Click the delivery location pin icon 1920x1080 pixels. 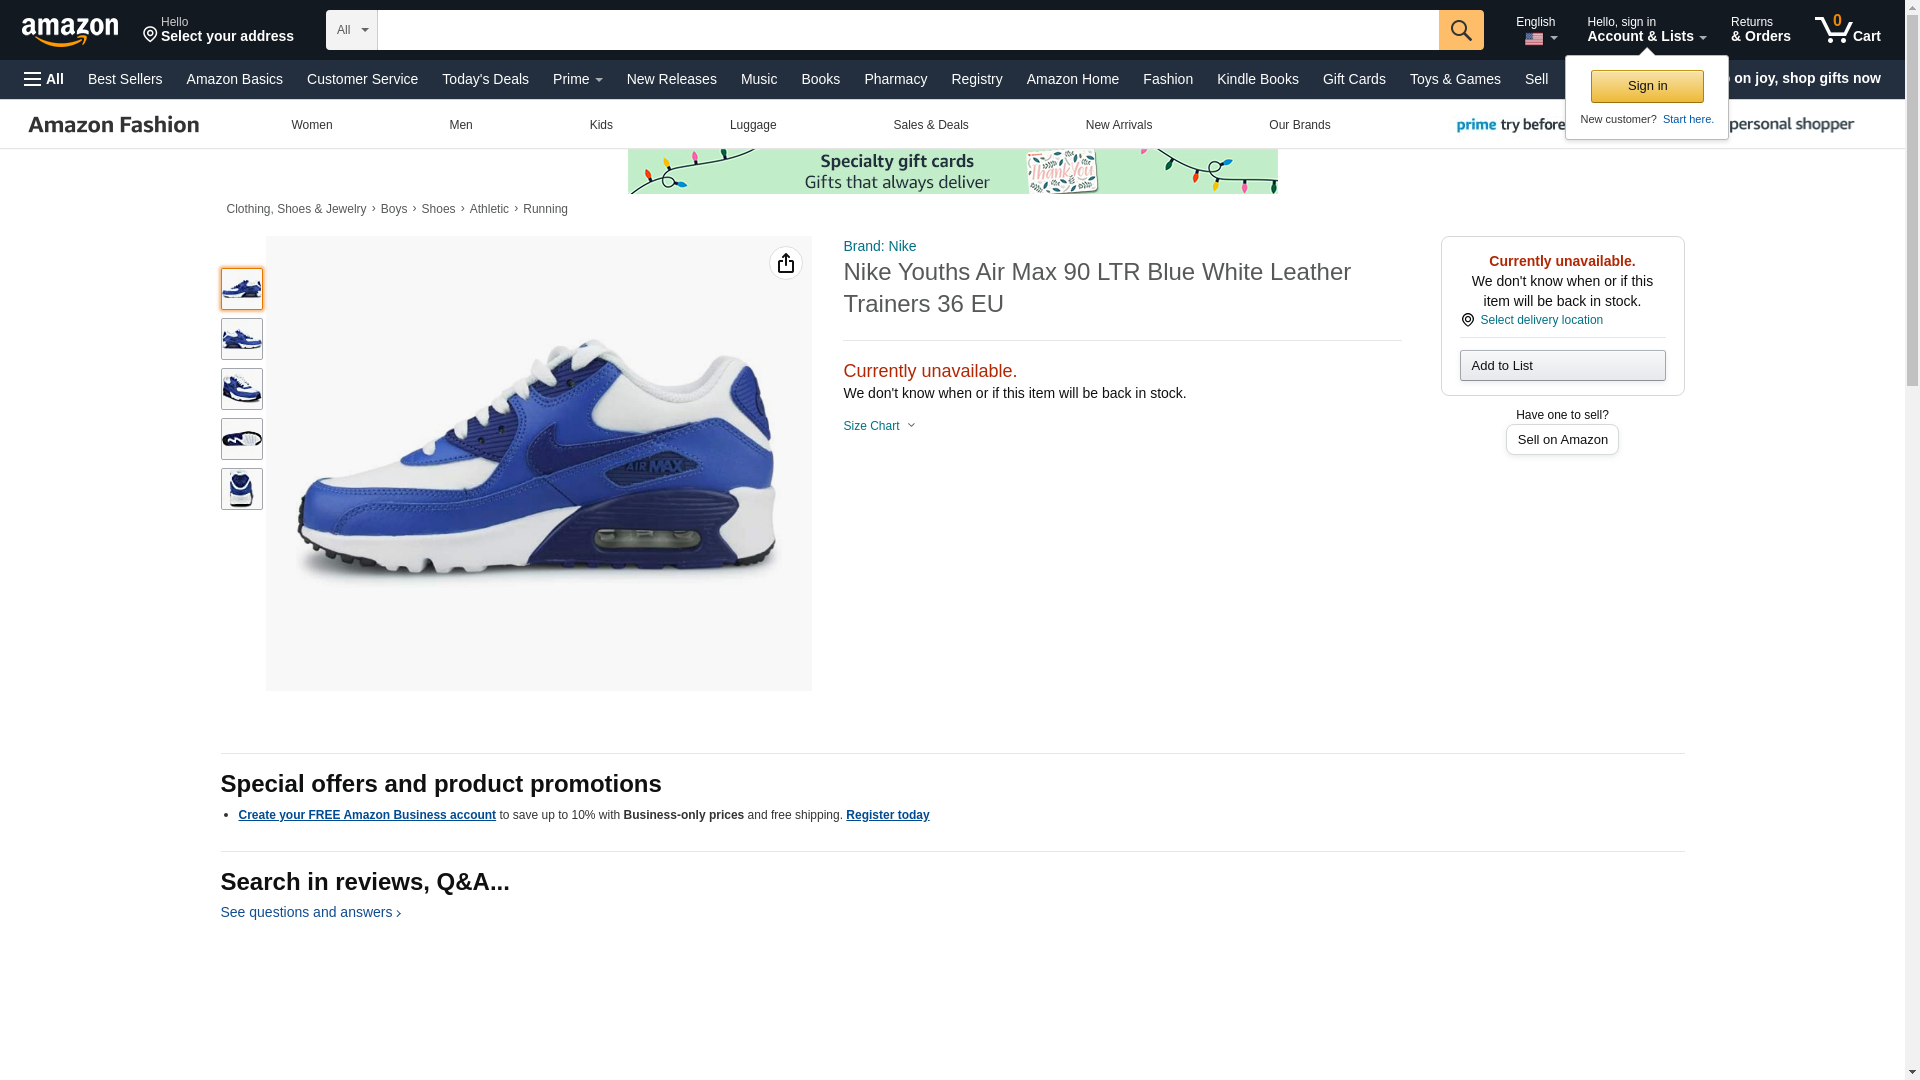point(1467,320)
